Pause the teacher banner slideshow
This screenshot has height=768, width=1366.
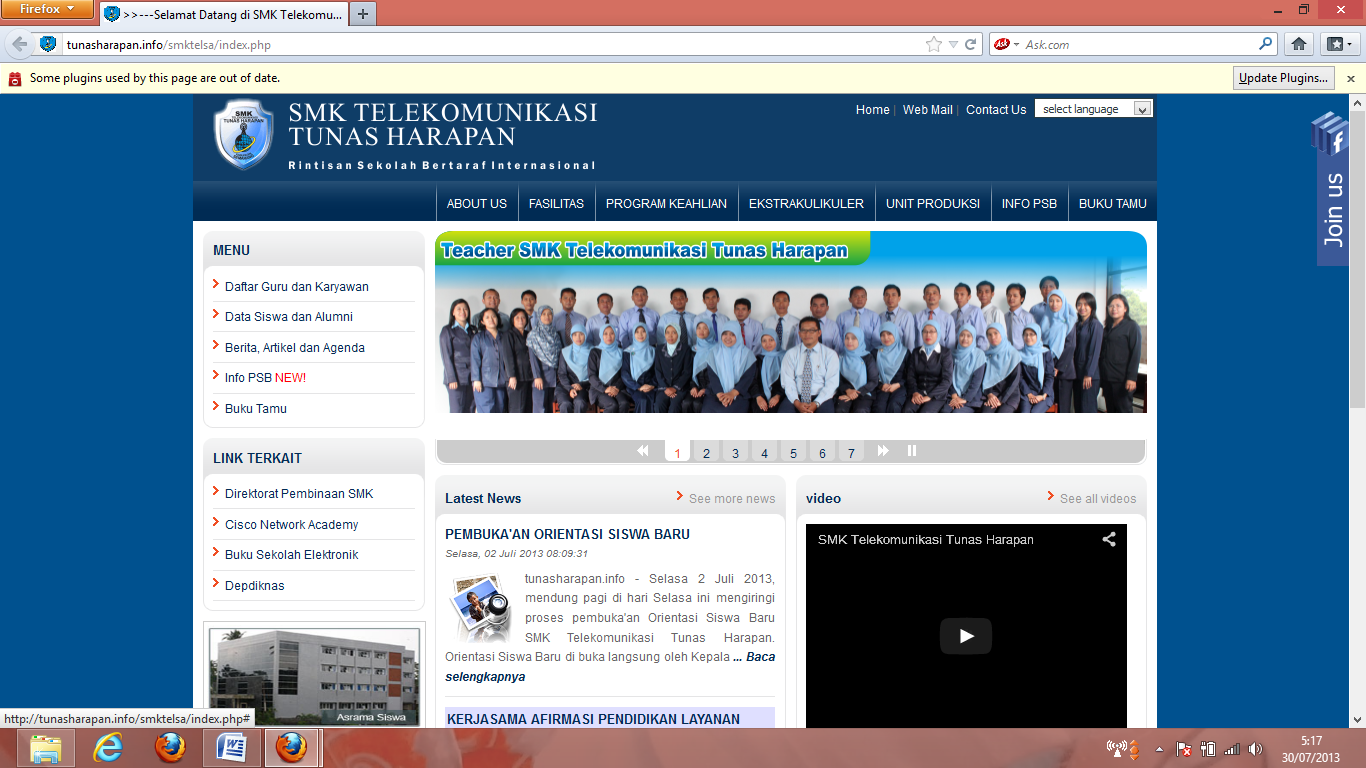tap(911, 451)
